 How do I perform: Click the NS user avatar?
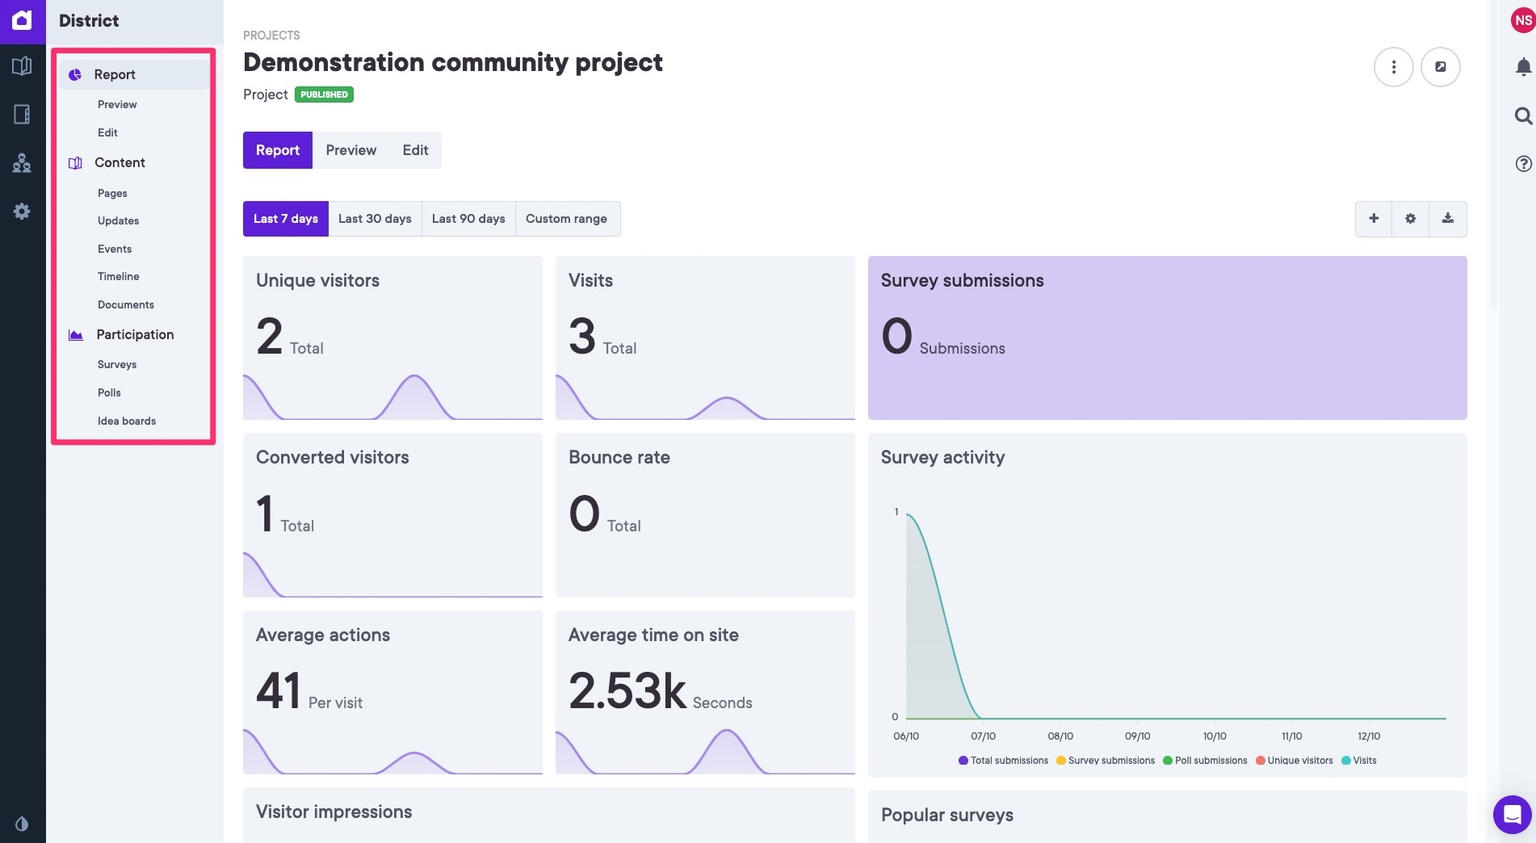(x=1522, y=20)
